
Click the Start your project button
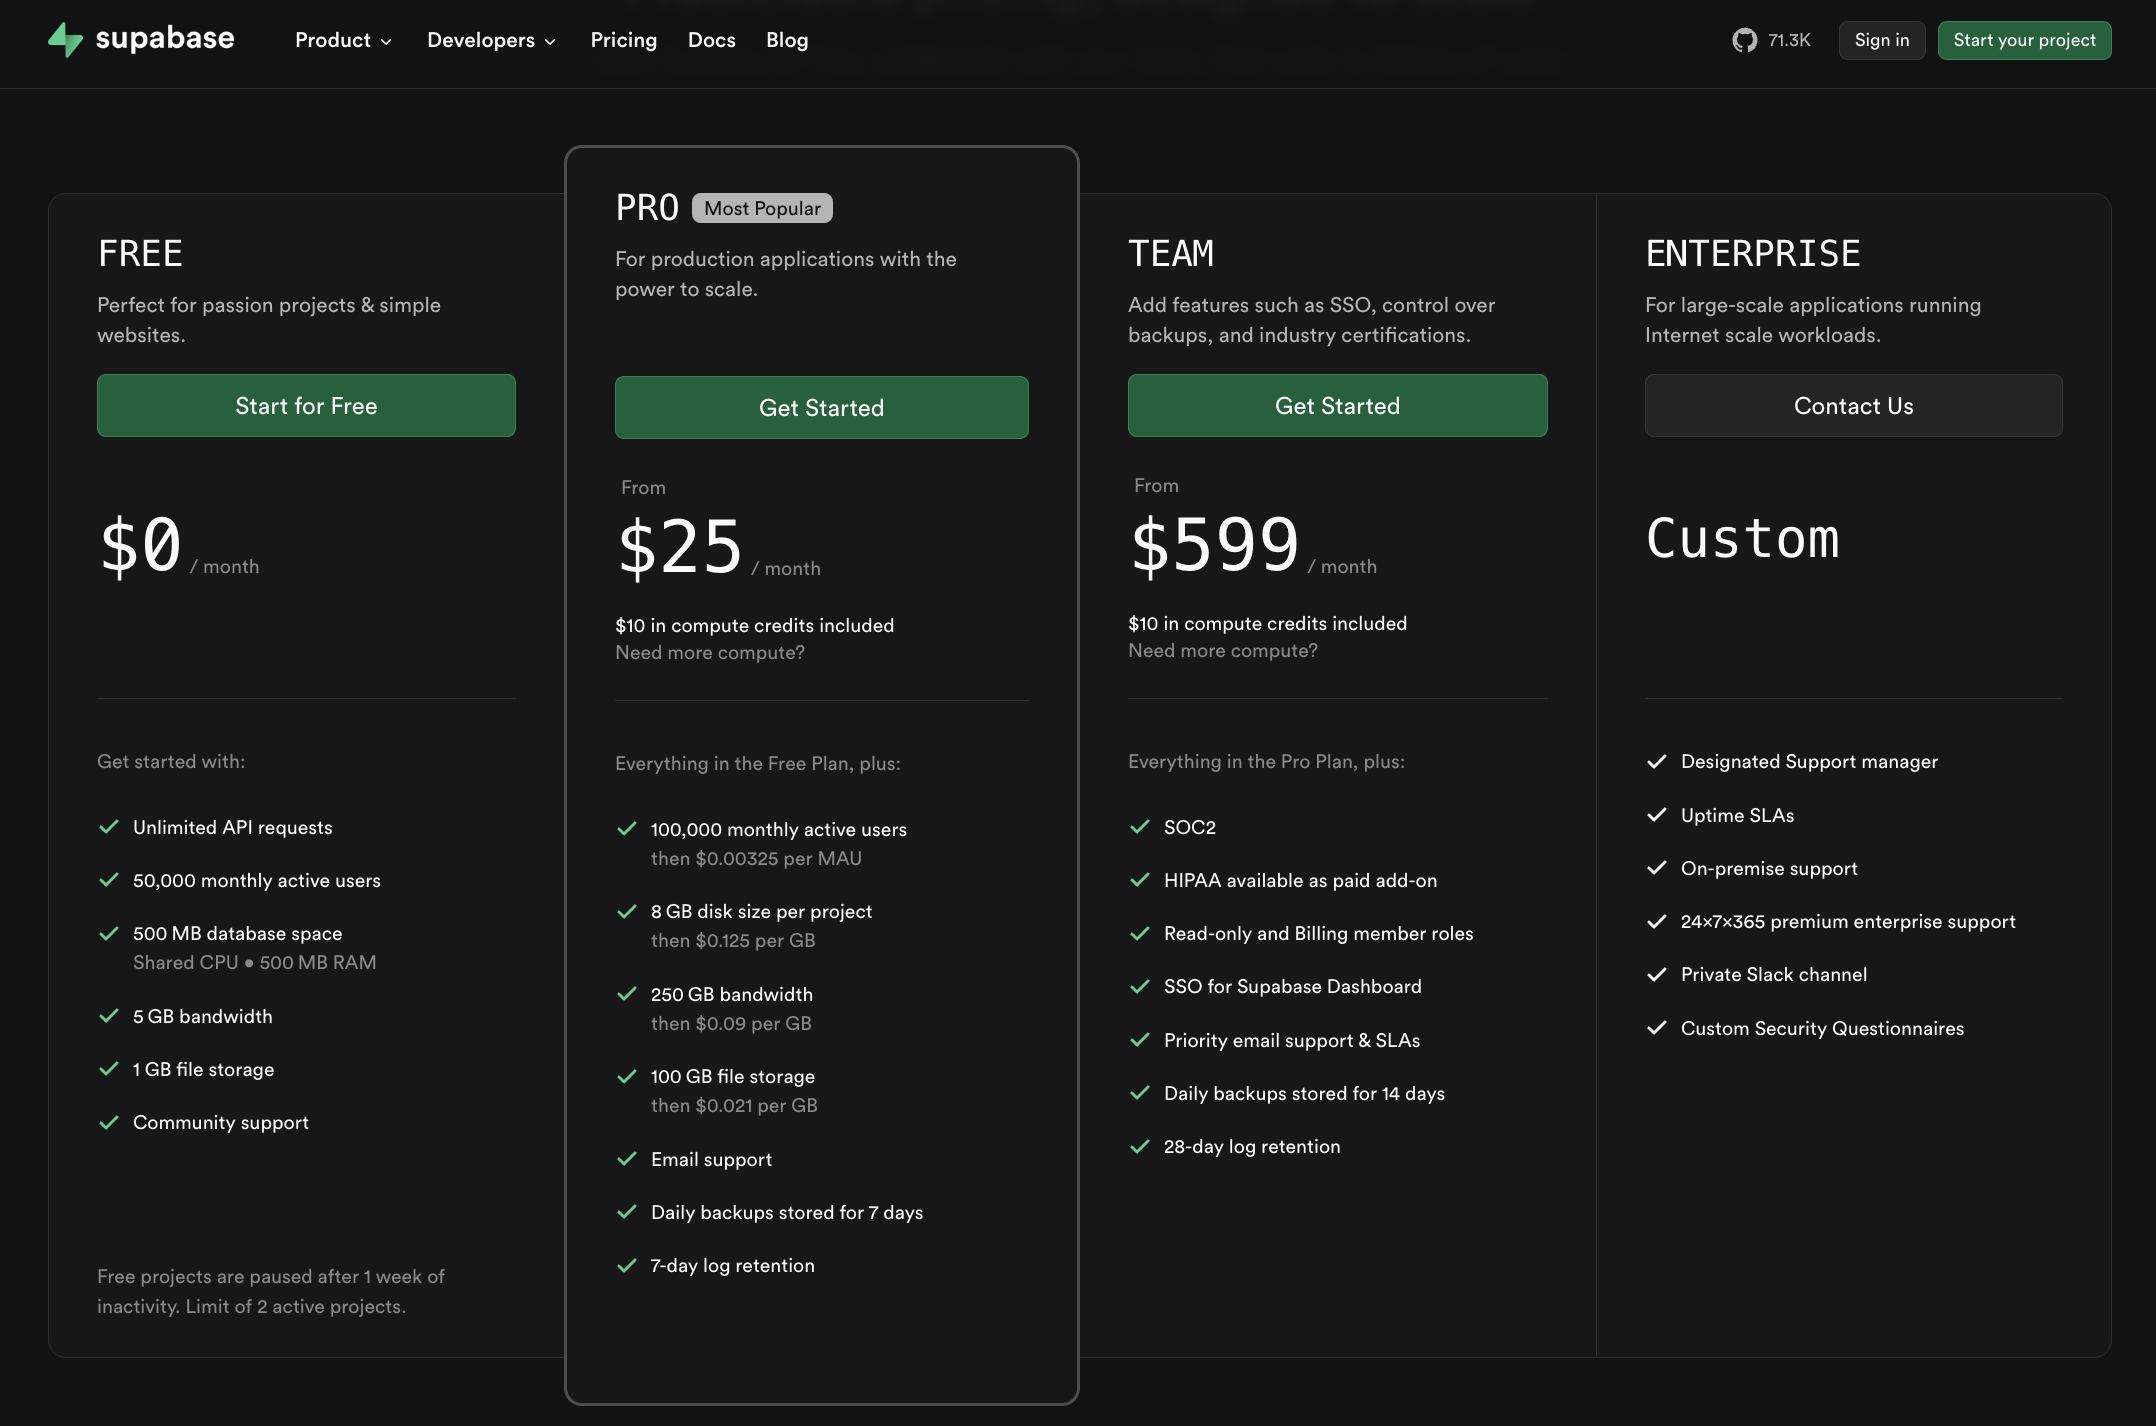(2024, 40)
